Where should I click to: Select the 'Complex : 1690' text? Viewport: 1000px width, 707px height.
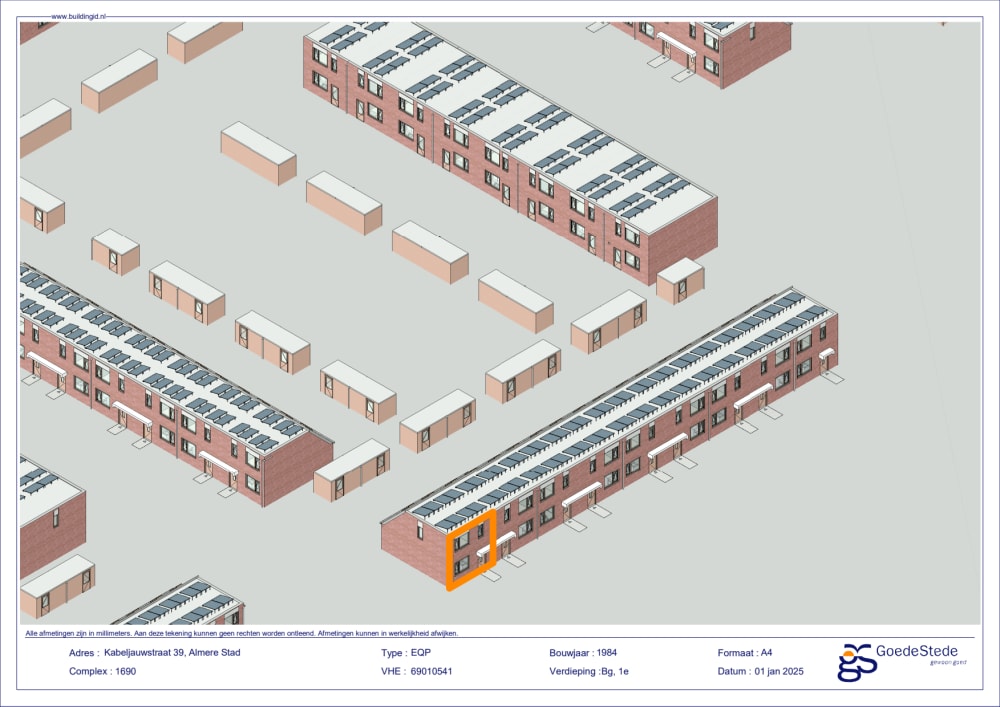[x=103, y=671]
